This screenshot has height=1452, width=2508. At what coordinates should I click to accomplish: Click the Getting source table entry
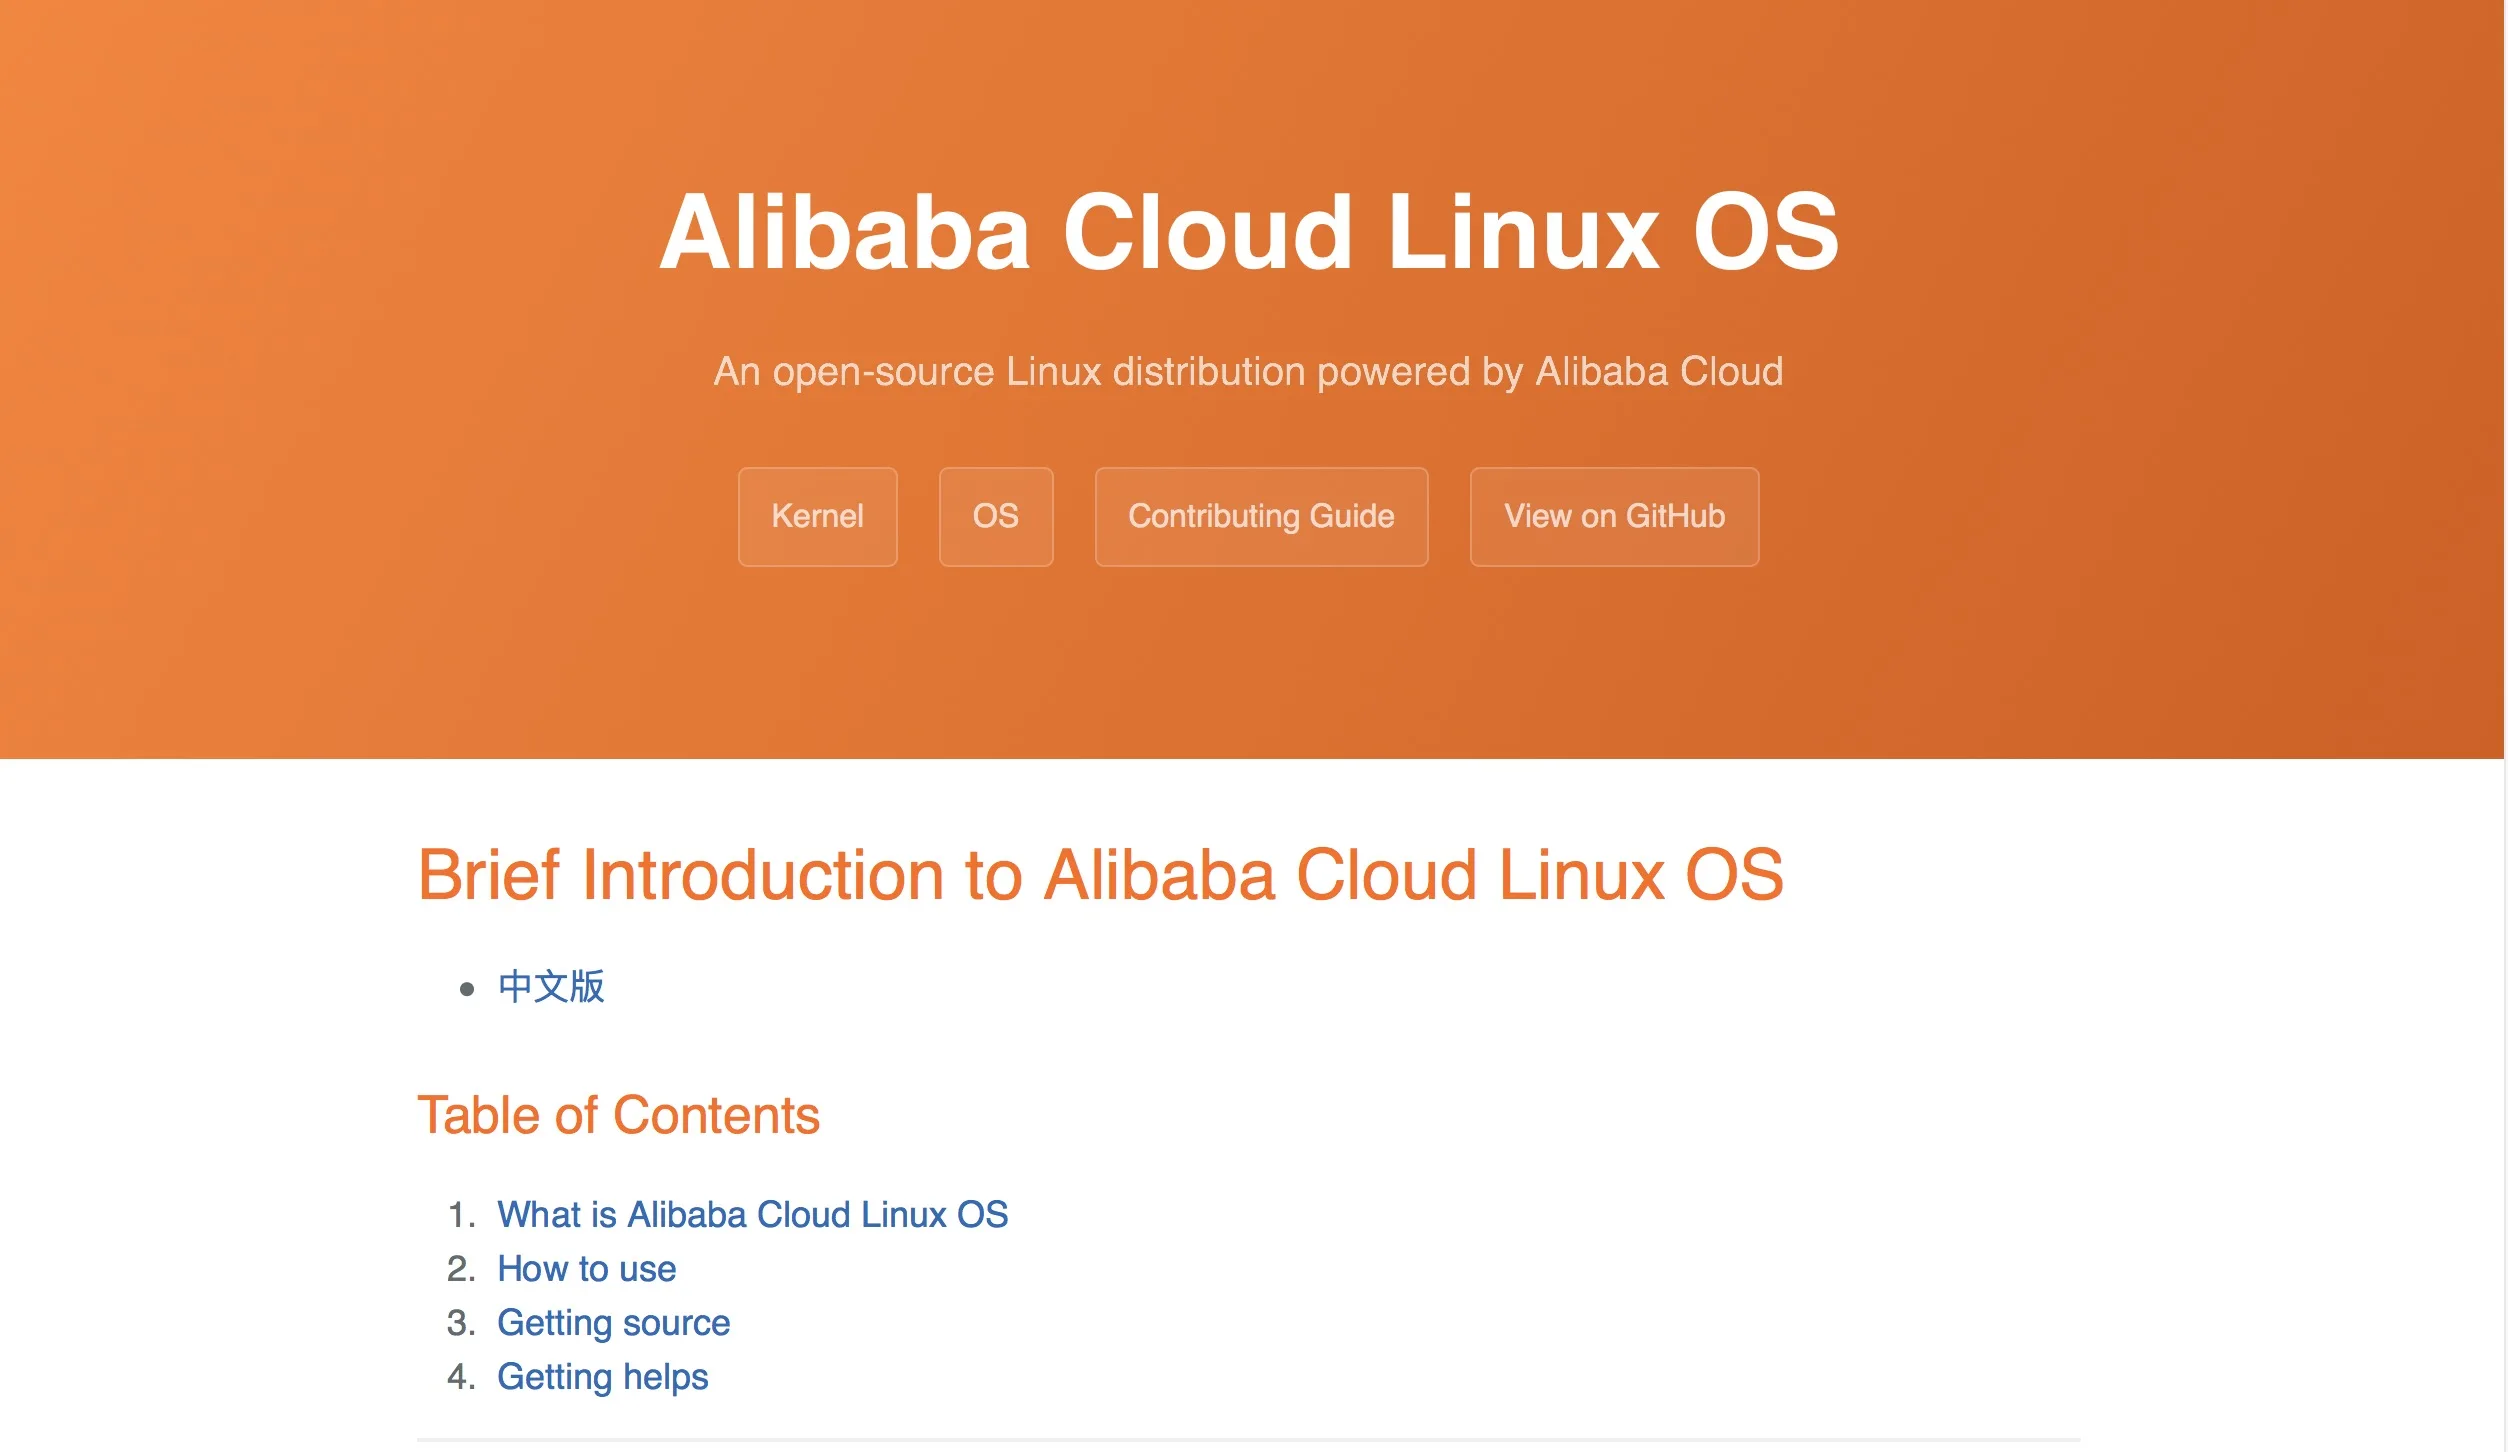pos(612,1322)
